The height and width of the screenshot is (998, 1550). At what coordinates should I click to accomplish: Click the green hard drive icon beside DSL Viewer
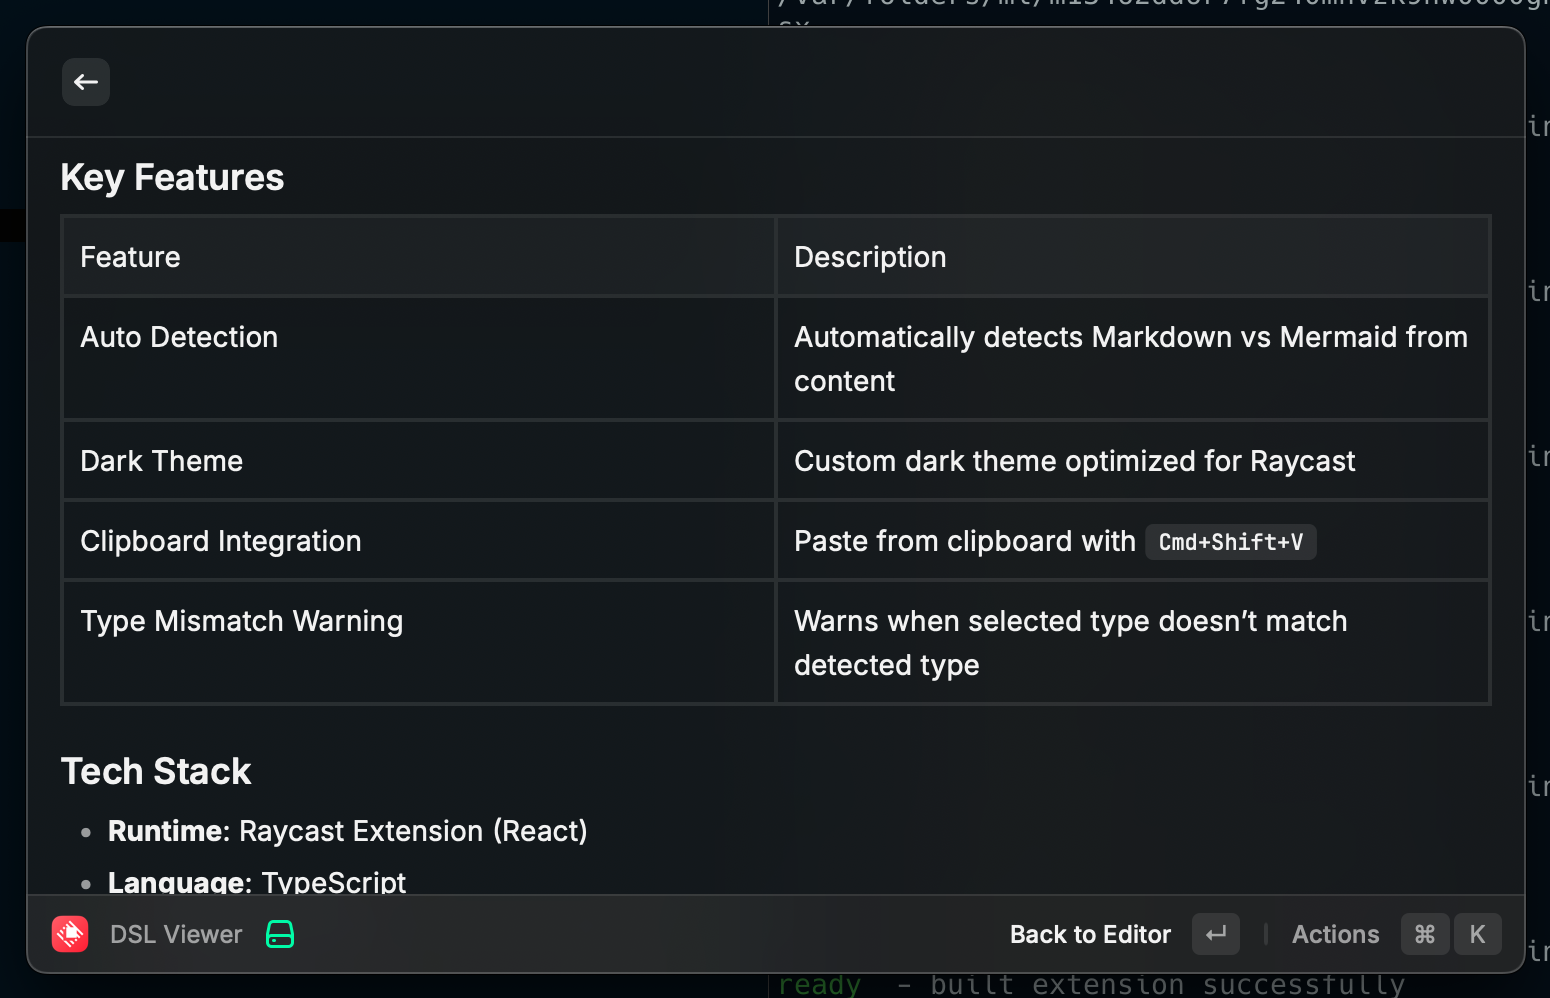tap(279, 934)
